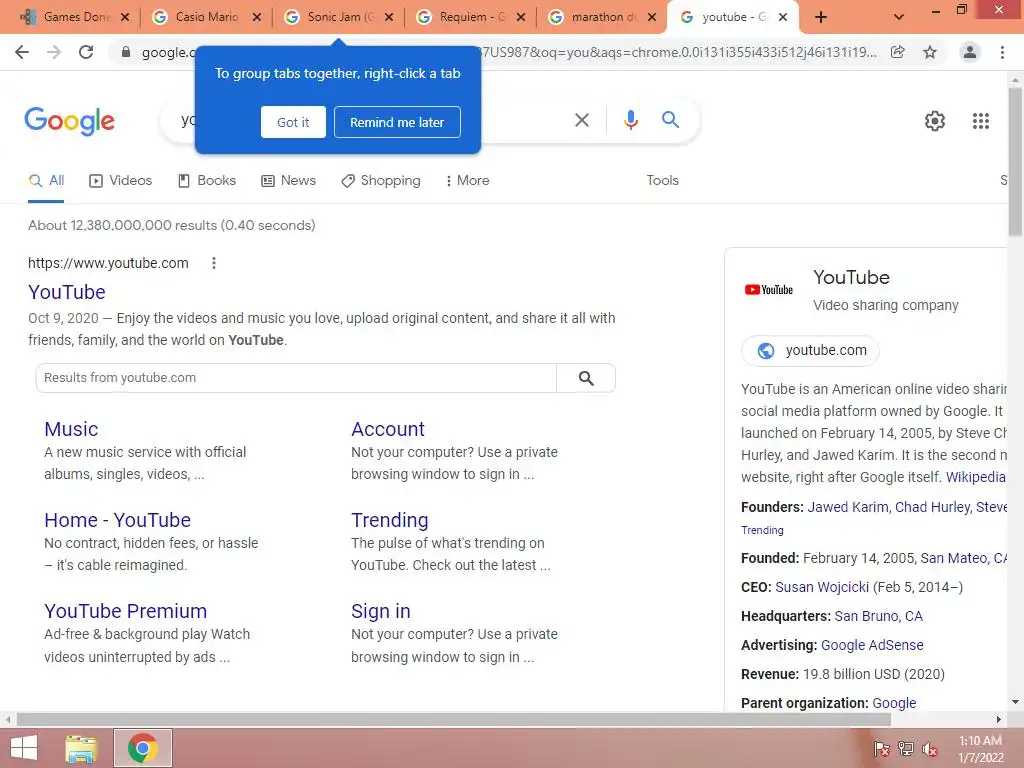Open the Music sitelink

71,429
